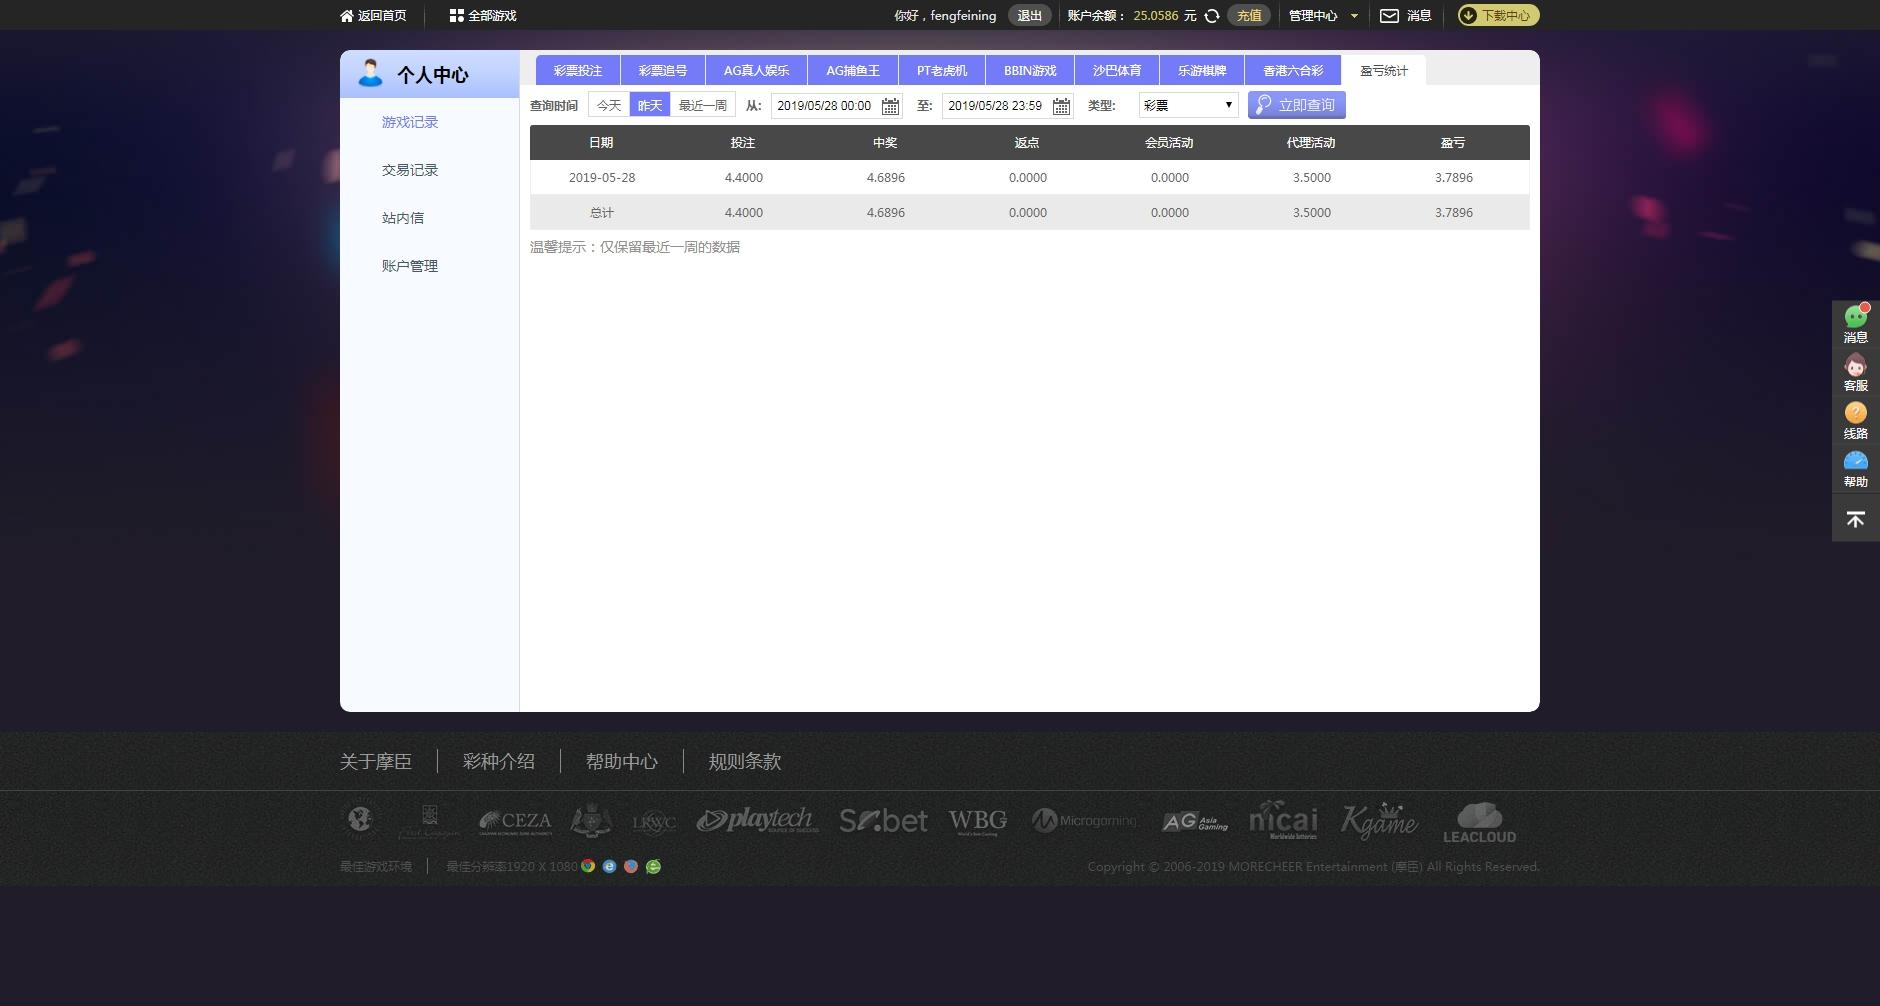Select the 最近一周 time range option
Screen dimensions: 1880x1006
[x=703, y=105]
